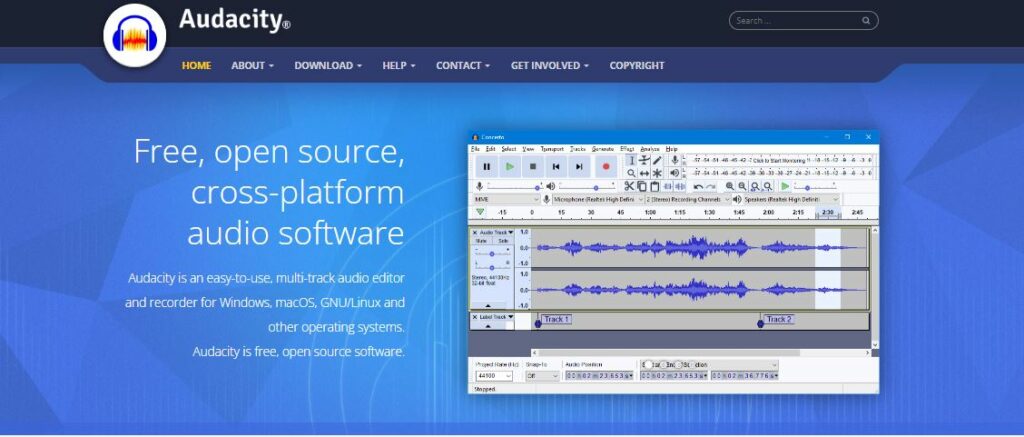This screenshot has width=1024, height=437.
Task: Toggle Mute on the Audio Track
Action: point(481,241)
